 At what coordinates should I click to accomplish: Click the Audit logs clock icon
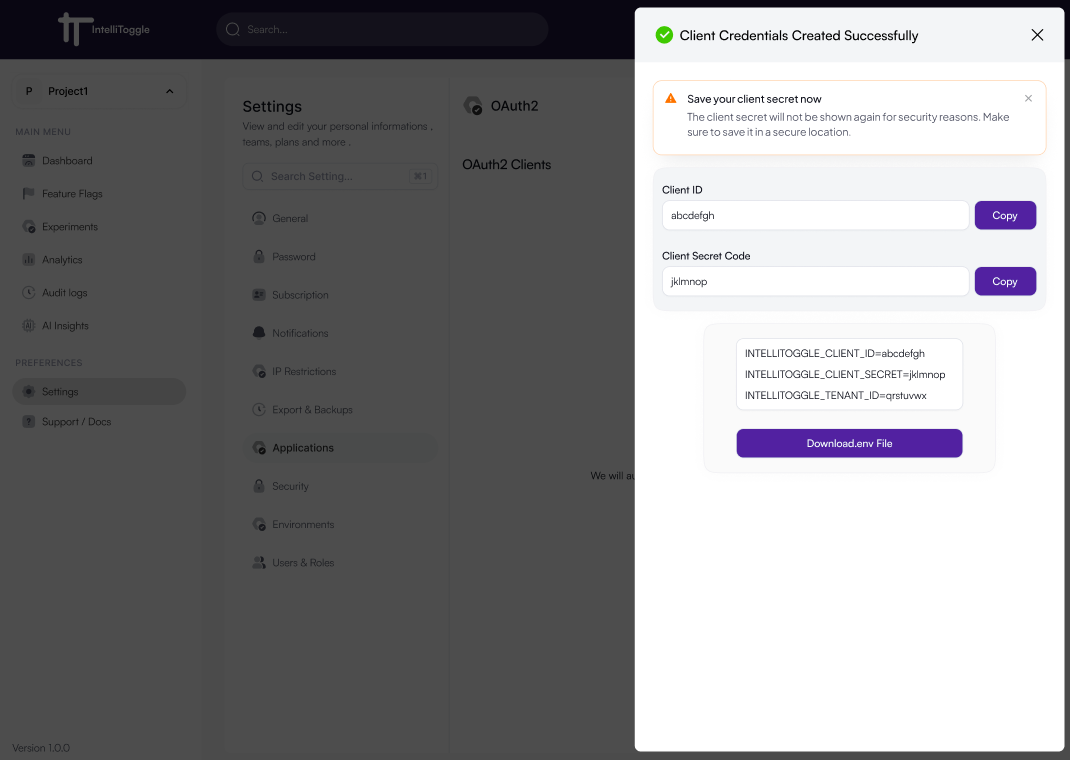29,293
